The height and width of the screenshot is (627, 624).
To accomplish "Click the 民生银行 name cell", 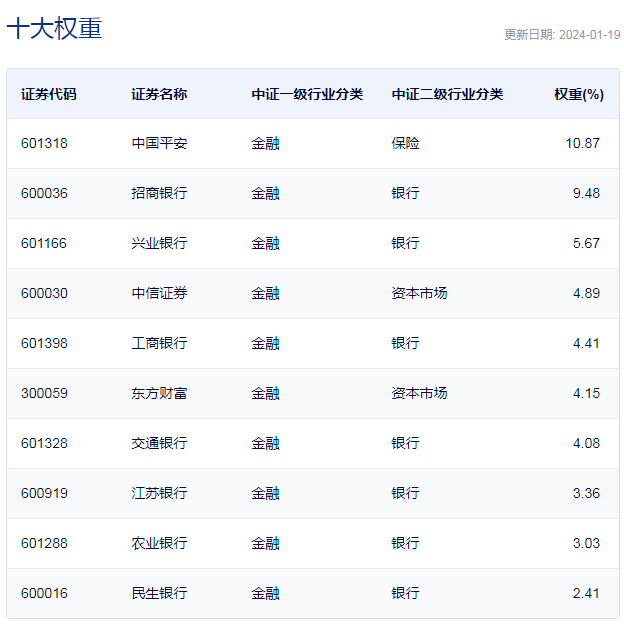I will pos(159,593).
